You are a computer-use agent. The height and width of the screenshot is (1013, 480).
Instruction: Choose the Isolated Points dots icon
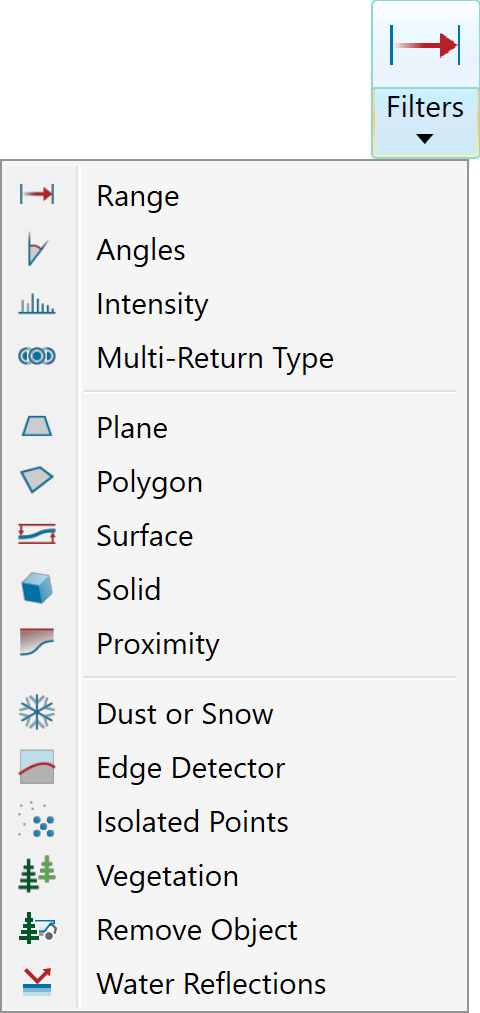(37, 820)
